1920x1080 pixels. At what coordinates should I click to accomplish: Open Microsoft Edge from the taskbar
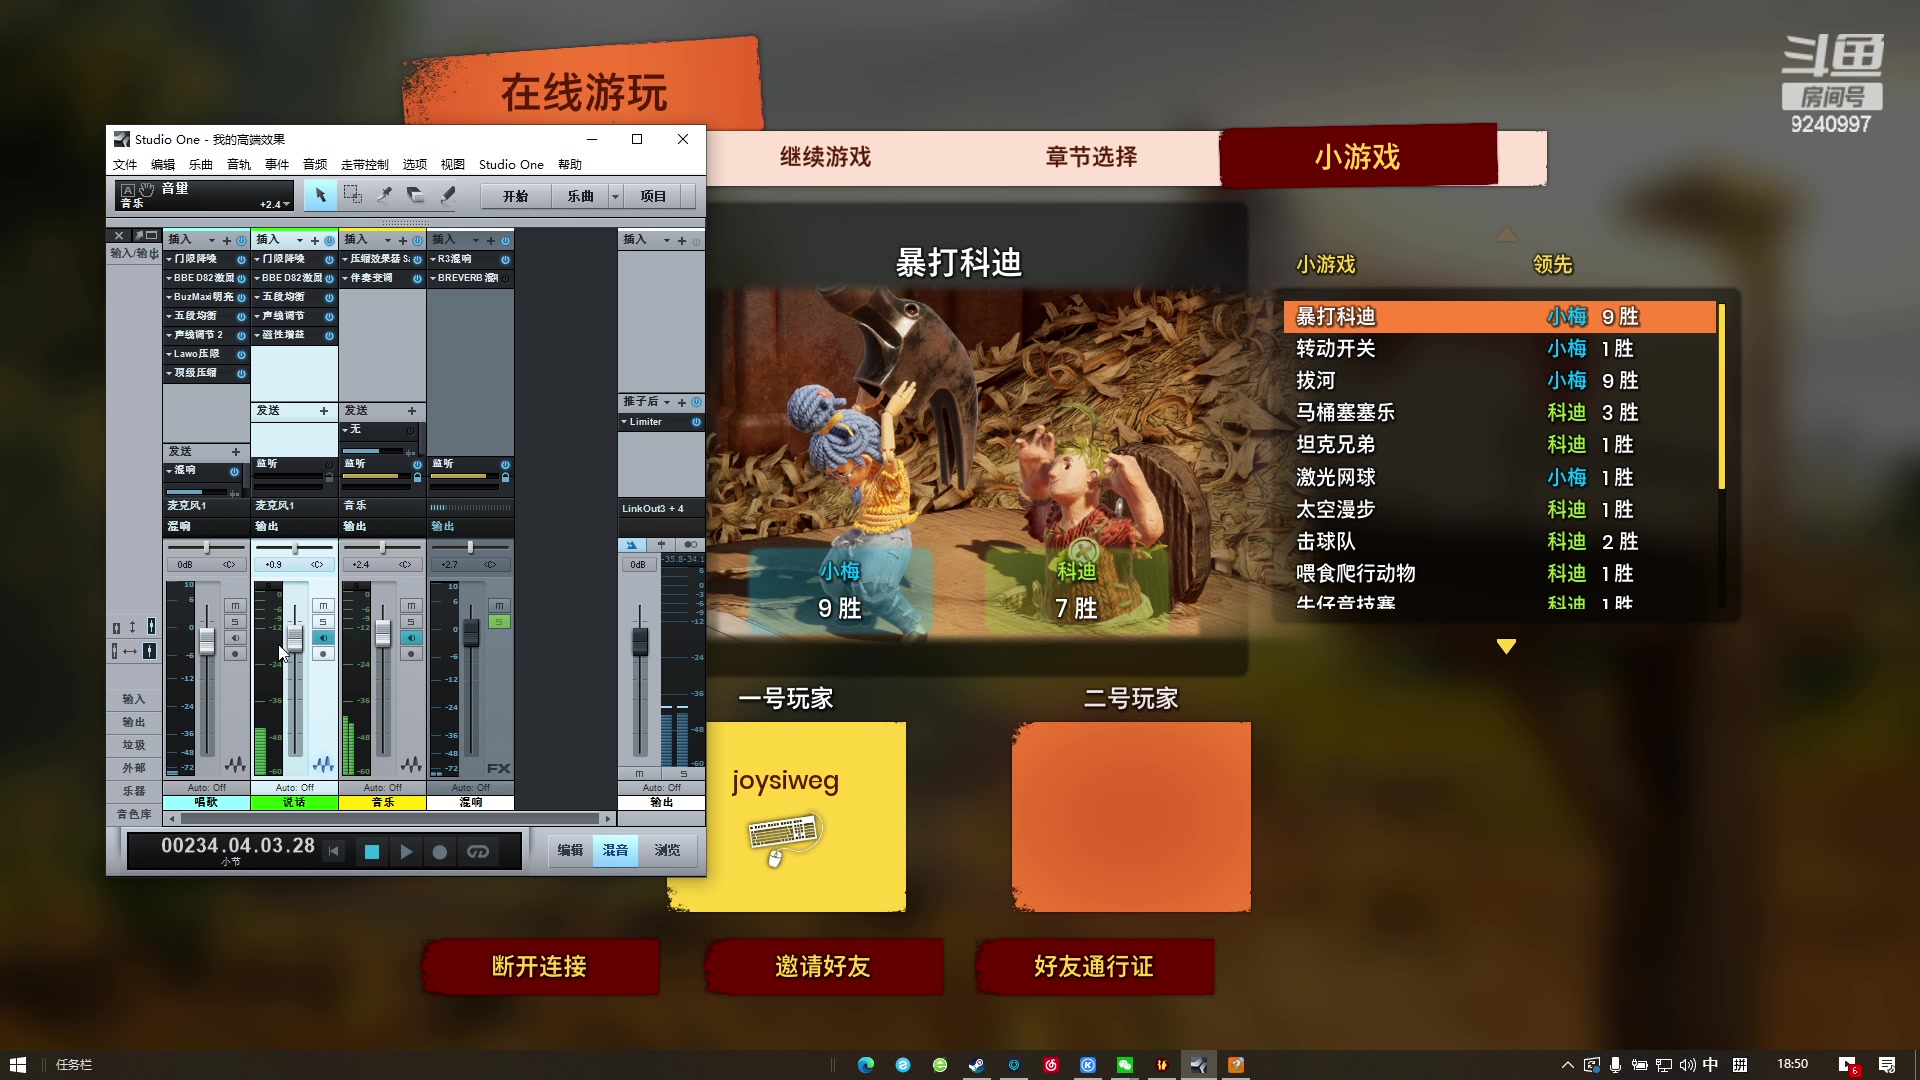pyautogui.click(x=866, y=1064)
